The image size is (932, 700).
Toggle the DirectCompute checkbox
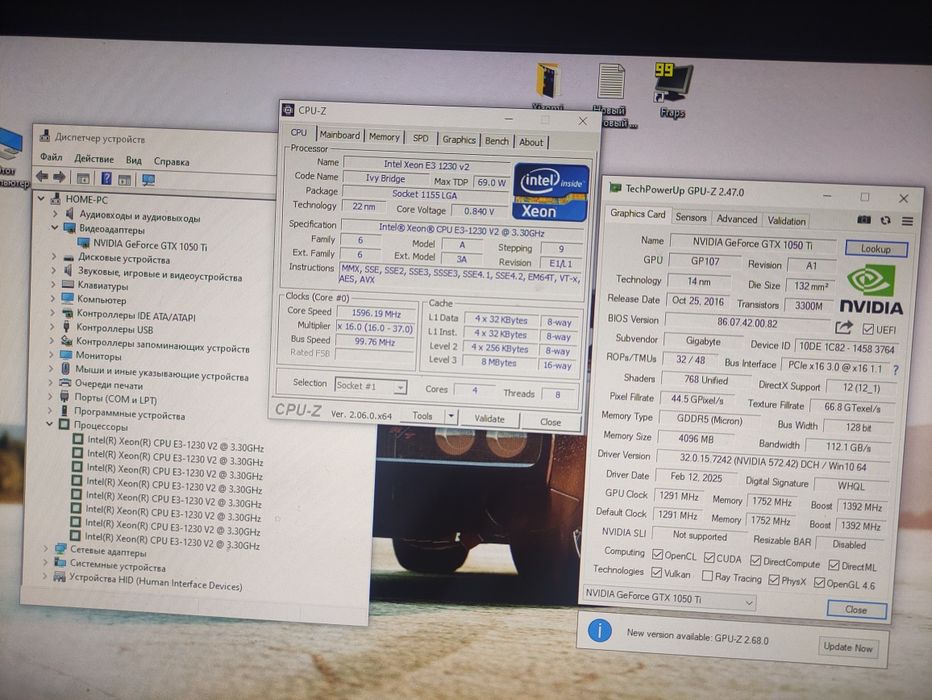[755, 560]
